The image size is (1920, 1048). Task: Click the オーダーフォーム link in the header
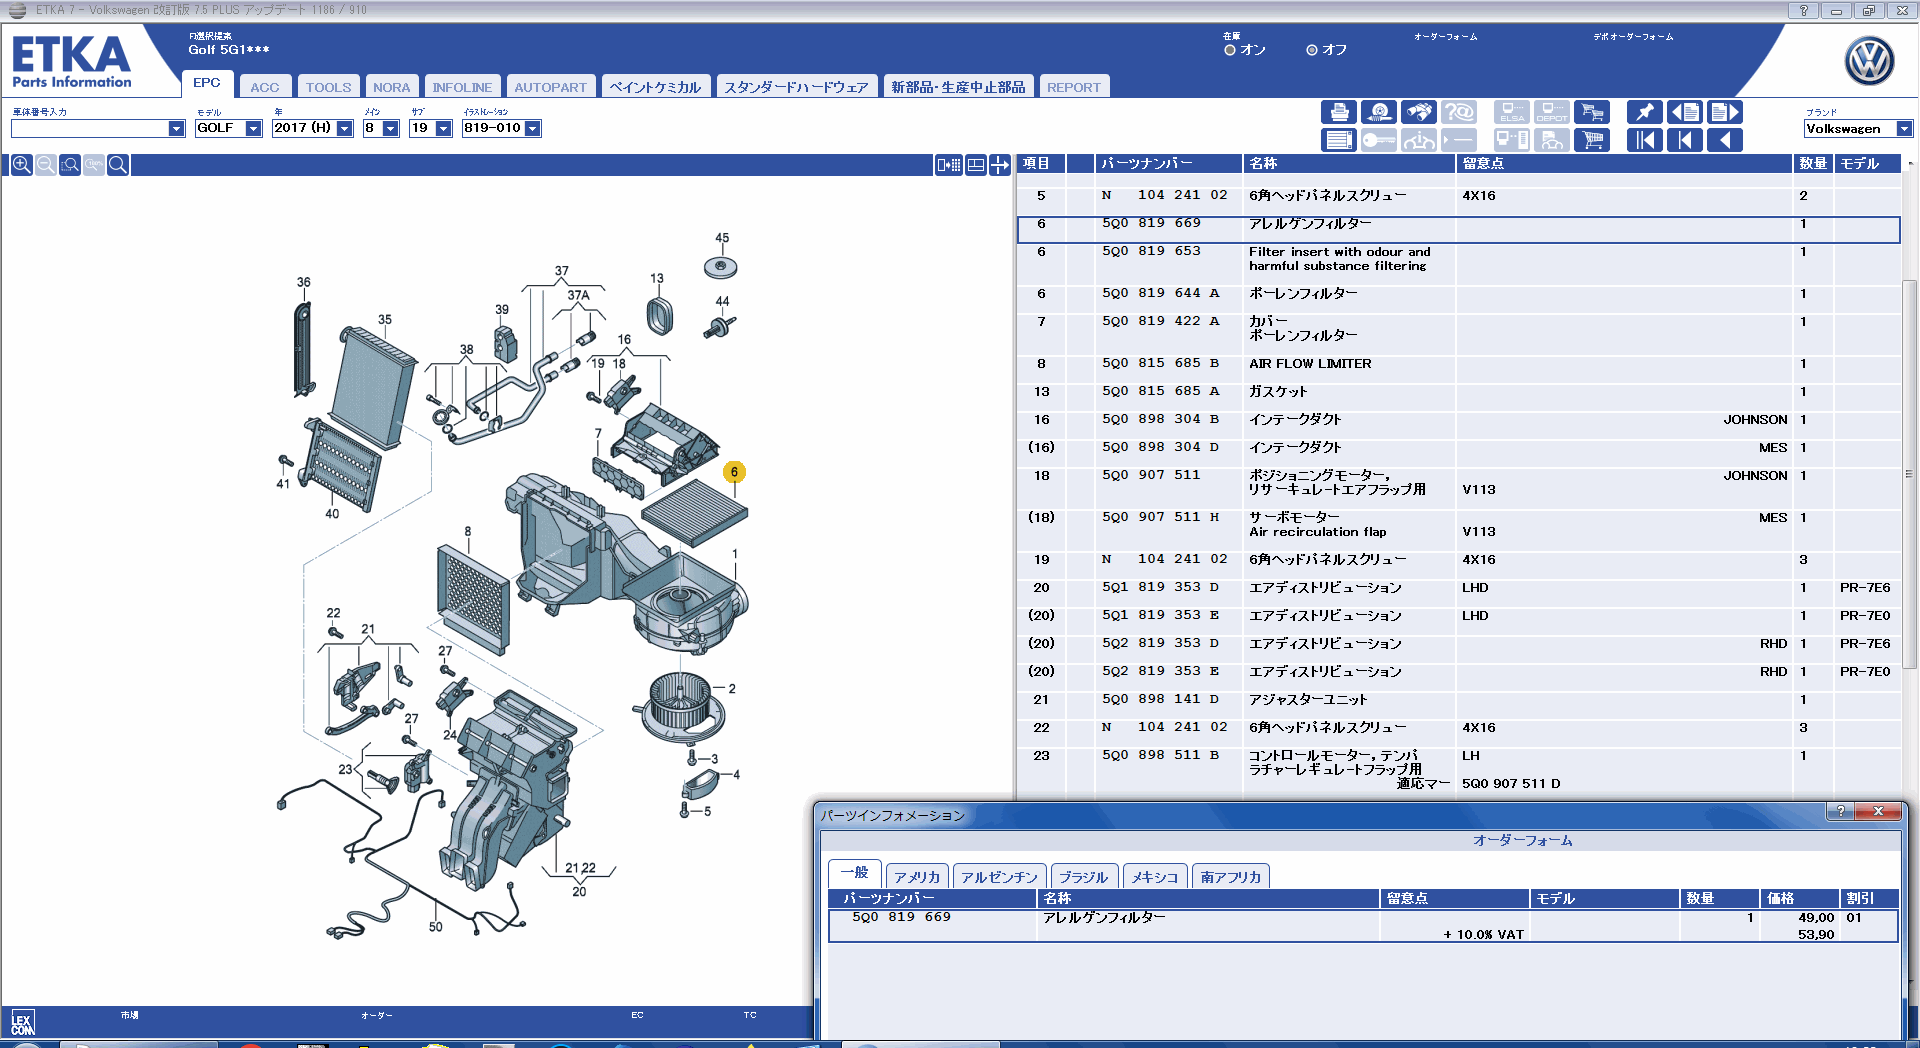[x=1445, y=37]
